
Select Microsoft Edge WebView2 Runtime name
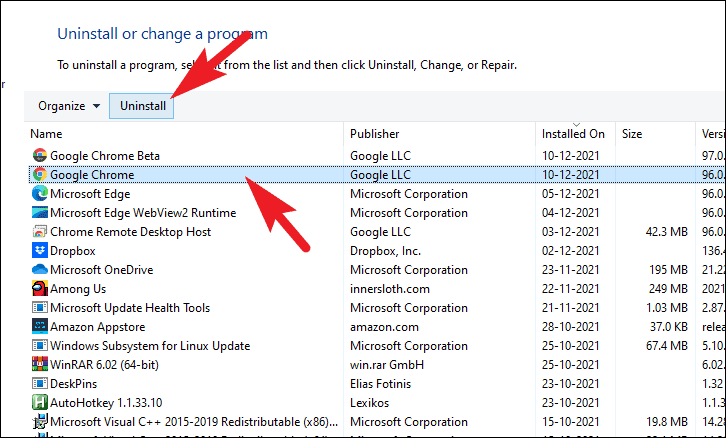(143, 213)
